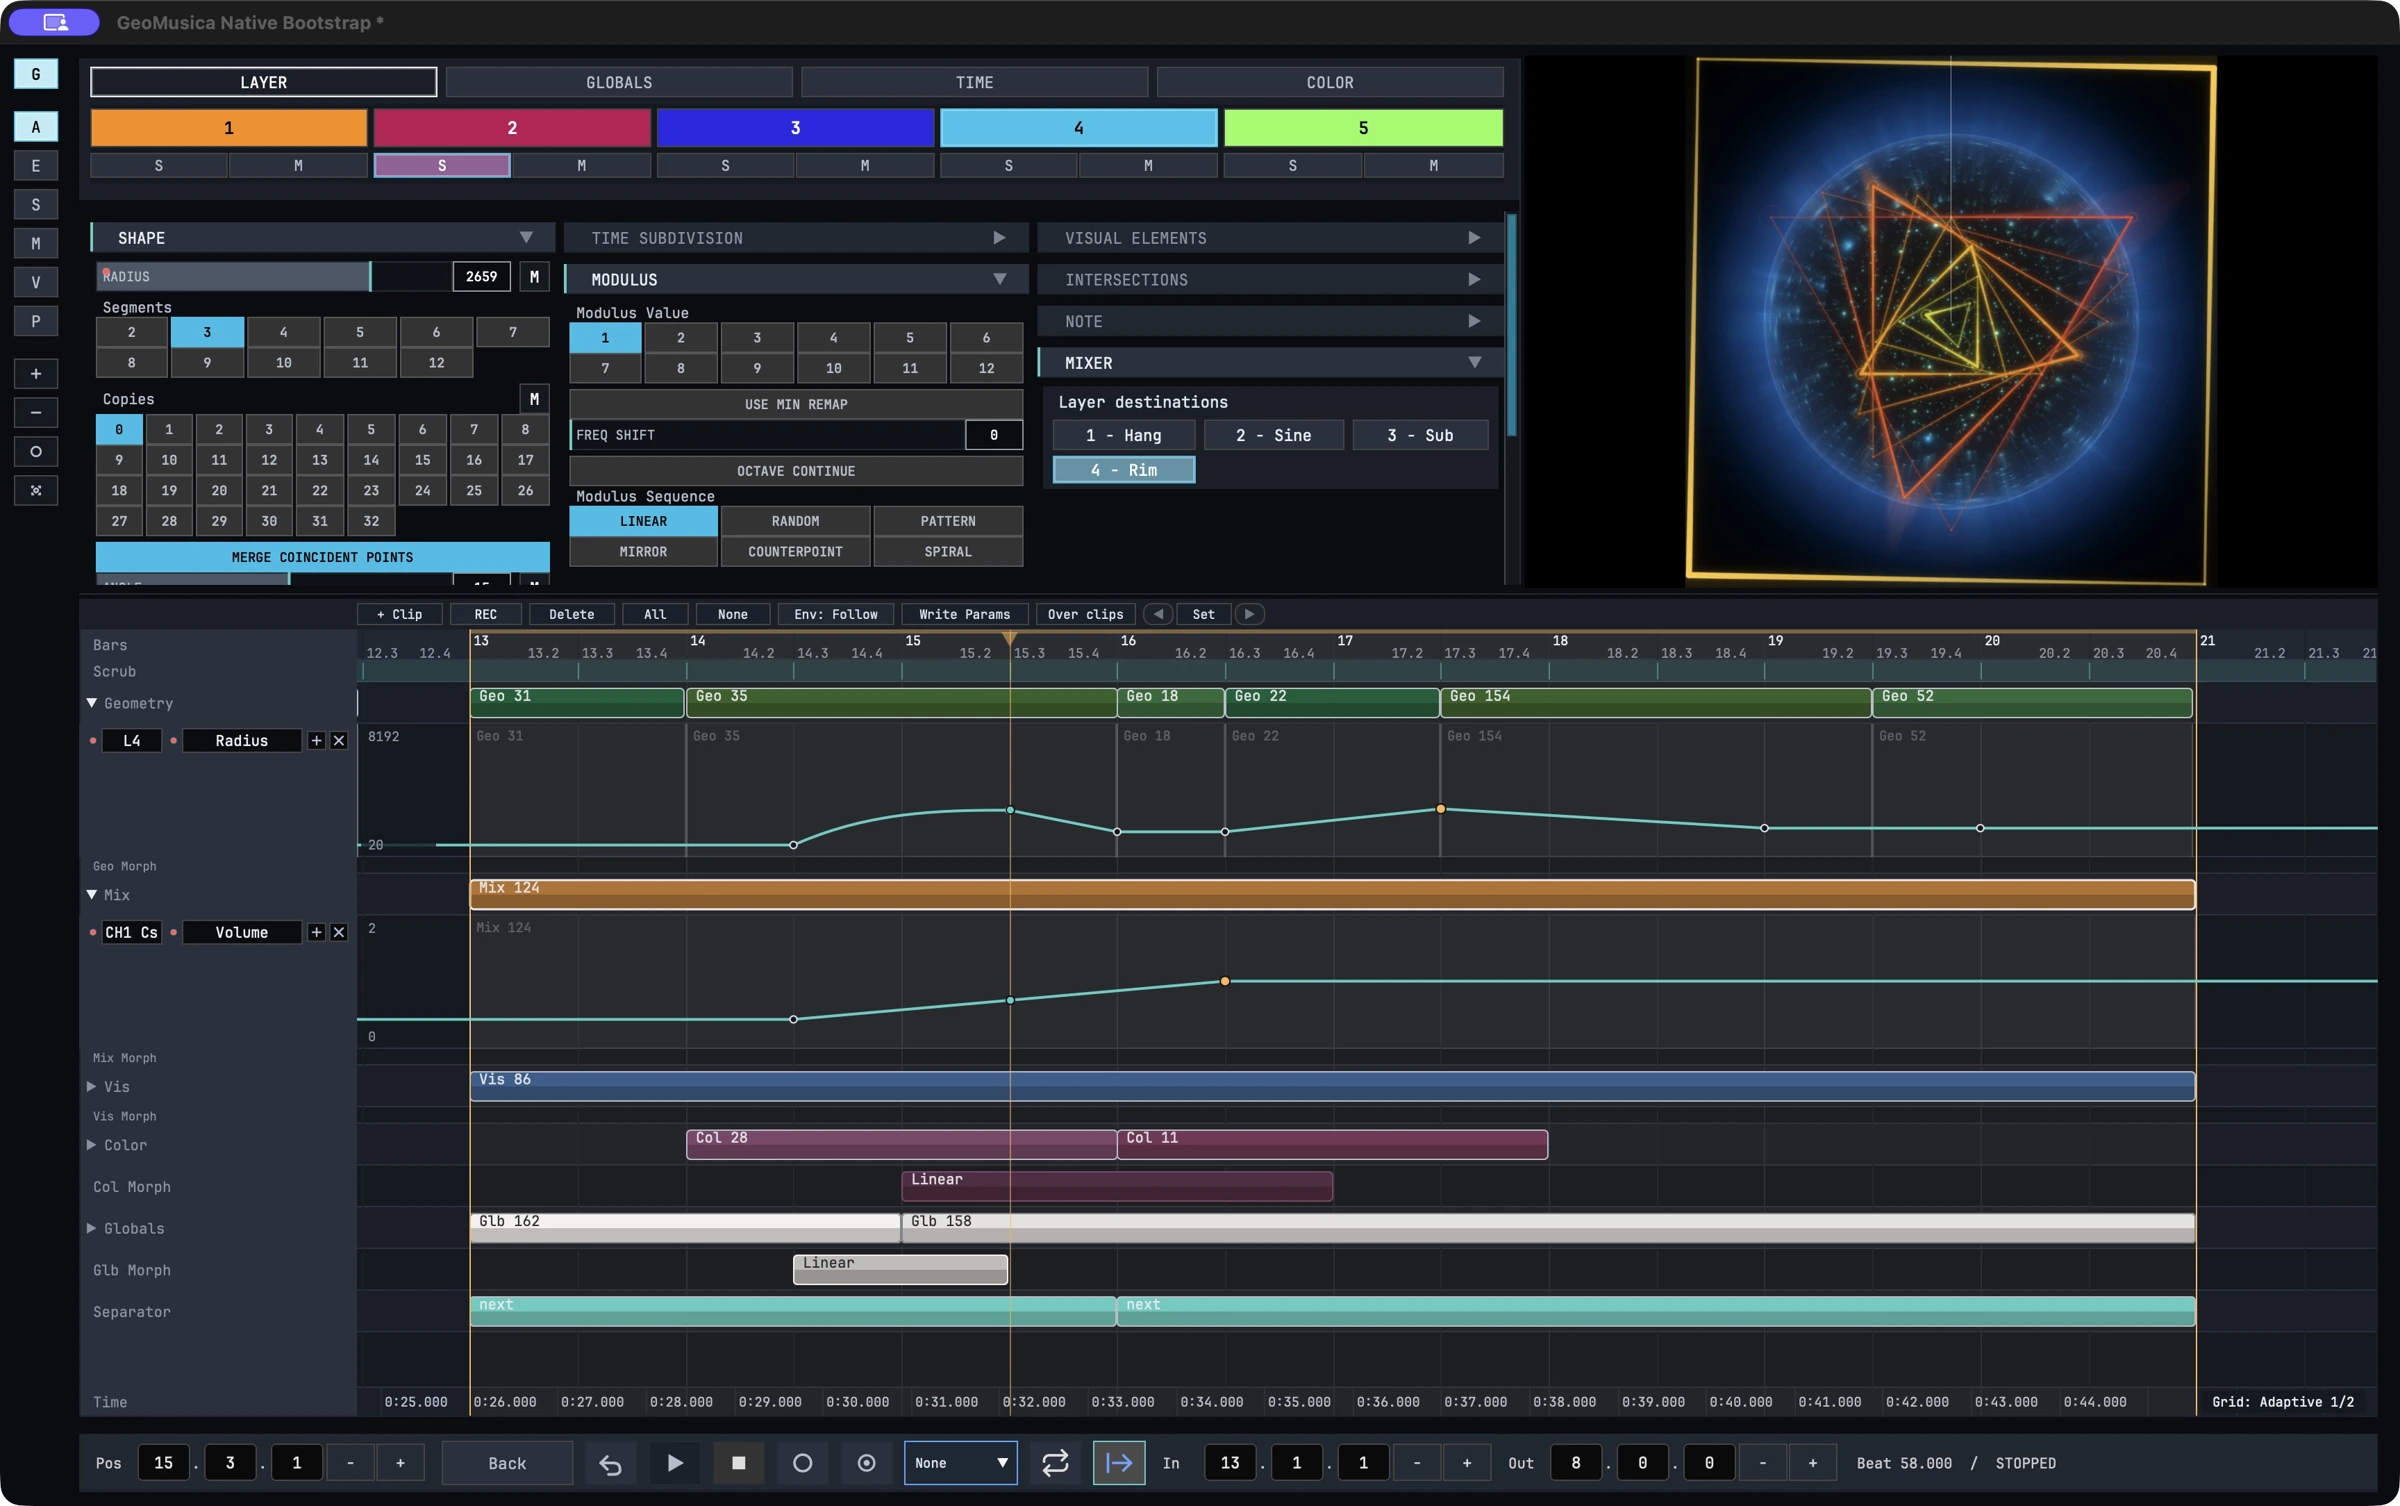
Task: Click the undo return arrow icon
Action: 611,1463
